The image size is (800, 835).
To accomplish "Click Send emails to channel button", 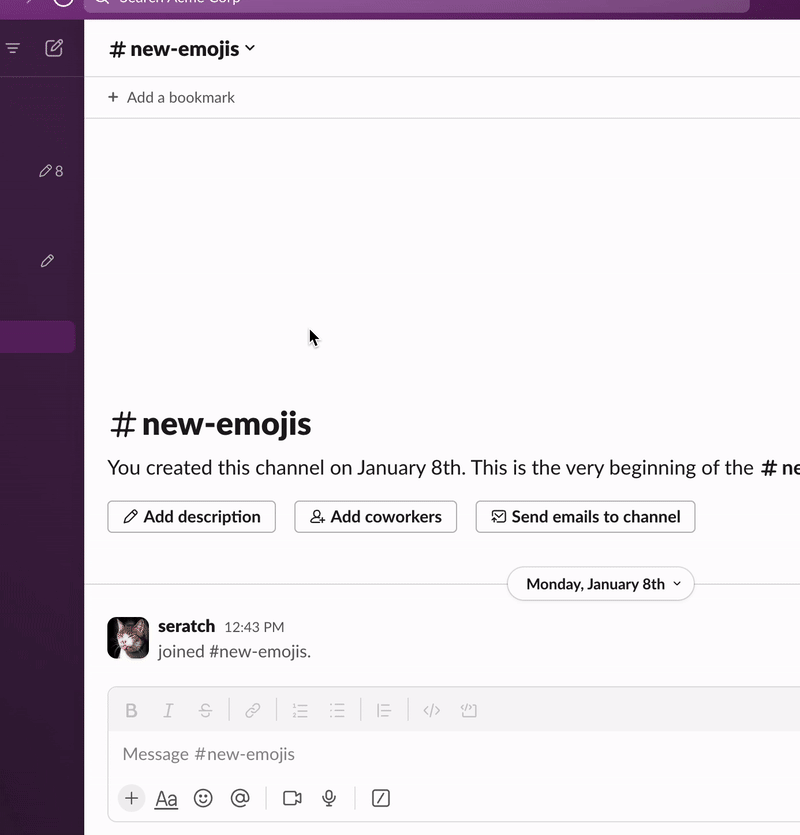I will pyautogui.click(x=585, y=517).
